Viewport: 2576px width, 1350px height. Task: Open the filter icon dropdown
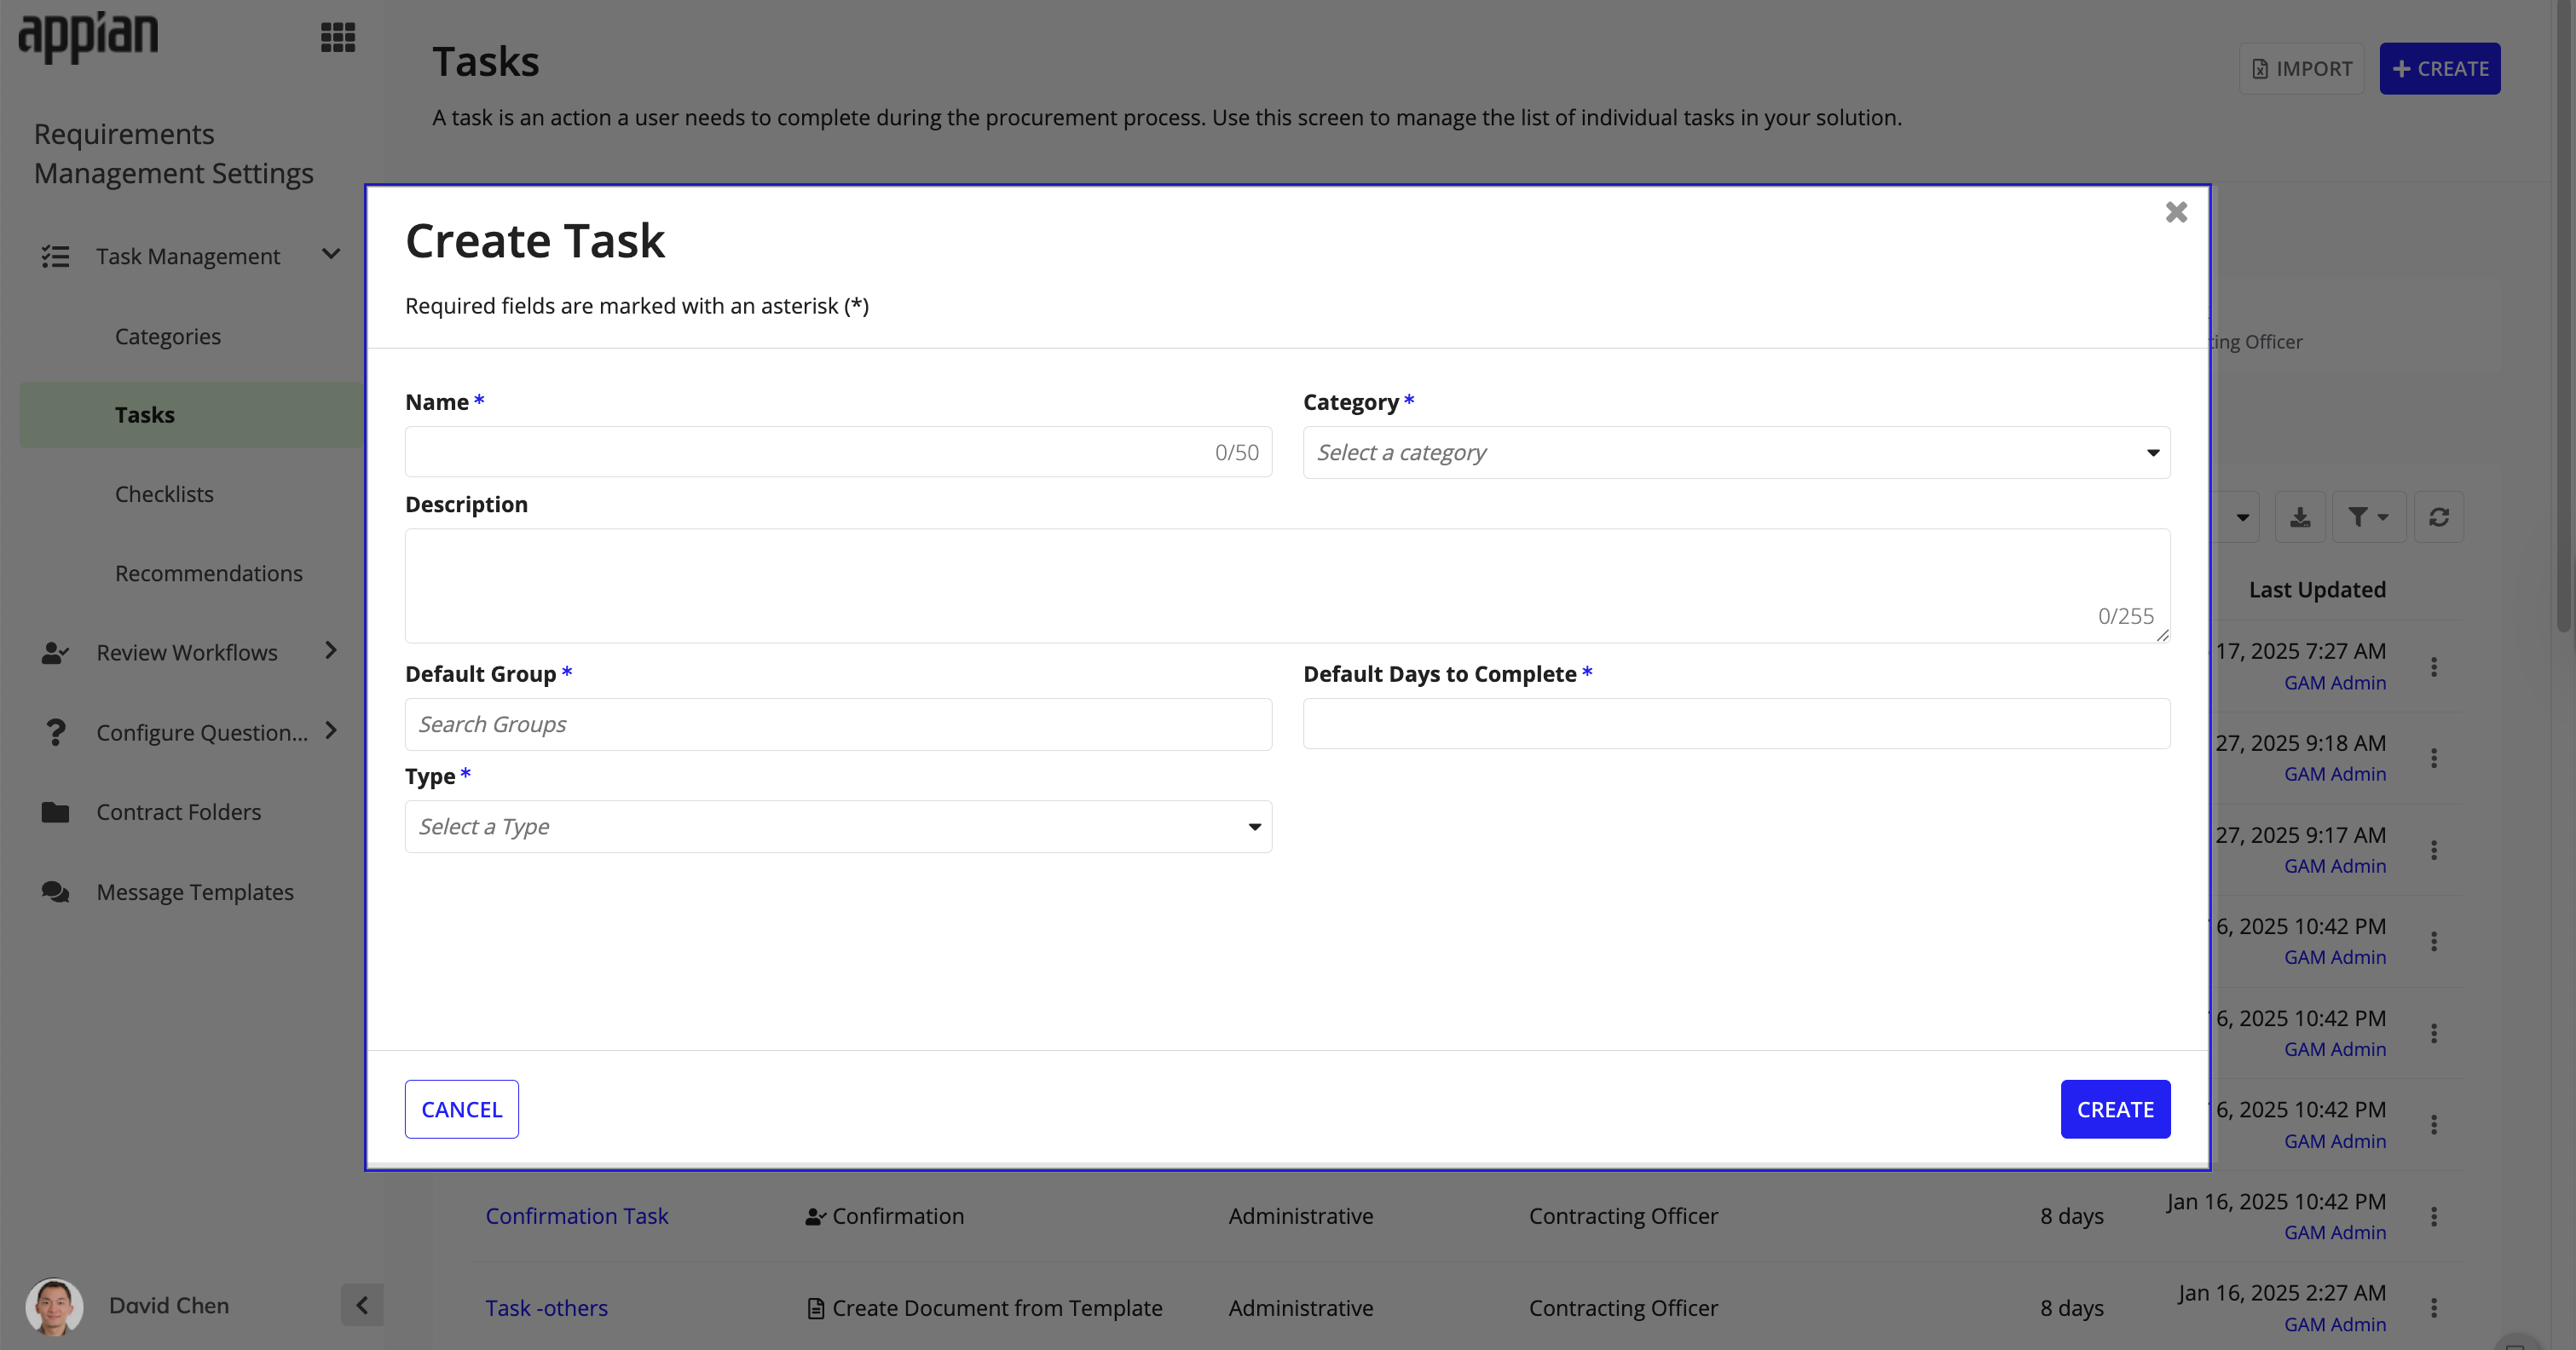pyautogui.click(x=2368, y=517)
